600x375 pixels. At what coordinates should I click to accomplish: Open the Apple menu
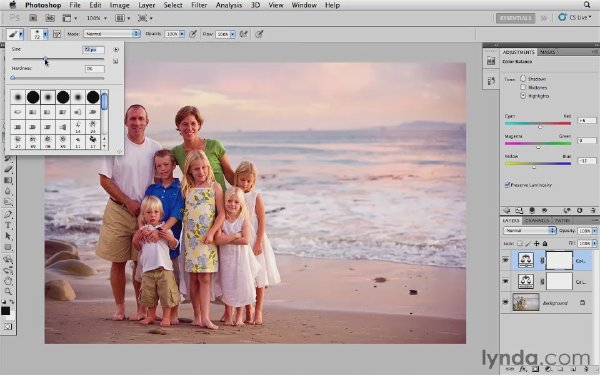tap(13, 5)
